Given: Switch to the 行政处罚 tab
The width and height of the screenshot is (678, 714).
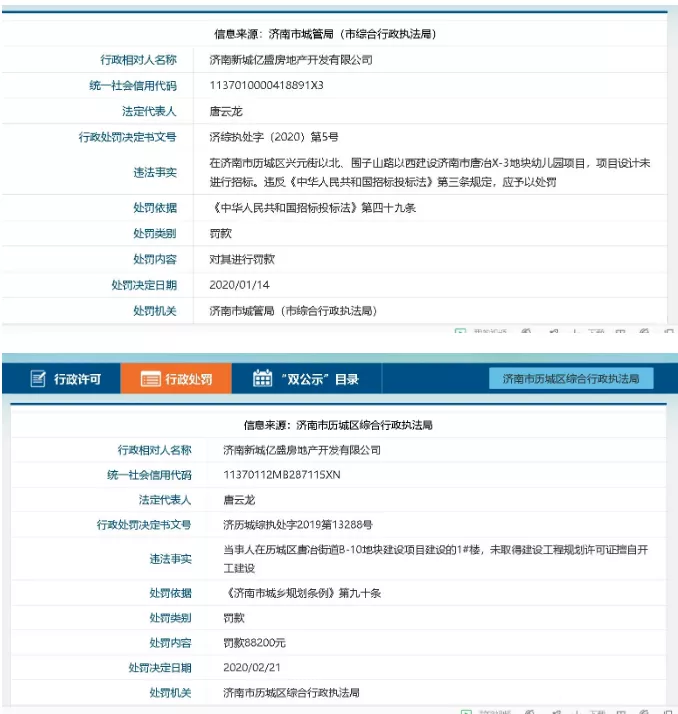Looking at the screenshot, I should (176, 378).
